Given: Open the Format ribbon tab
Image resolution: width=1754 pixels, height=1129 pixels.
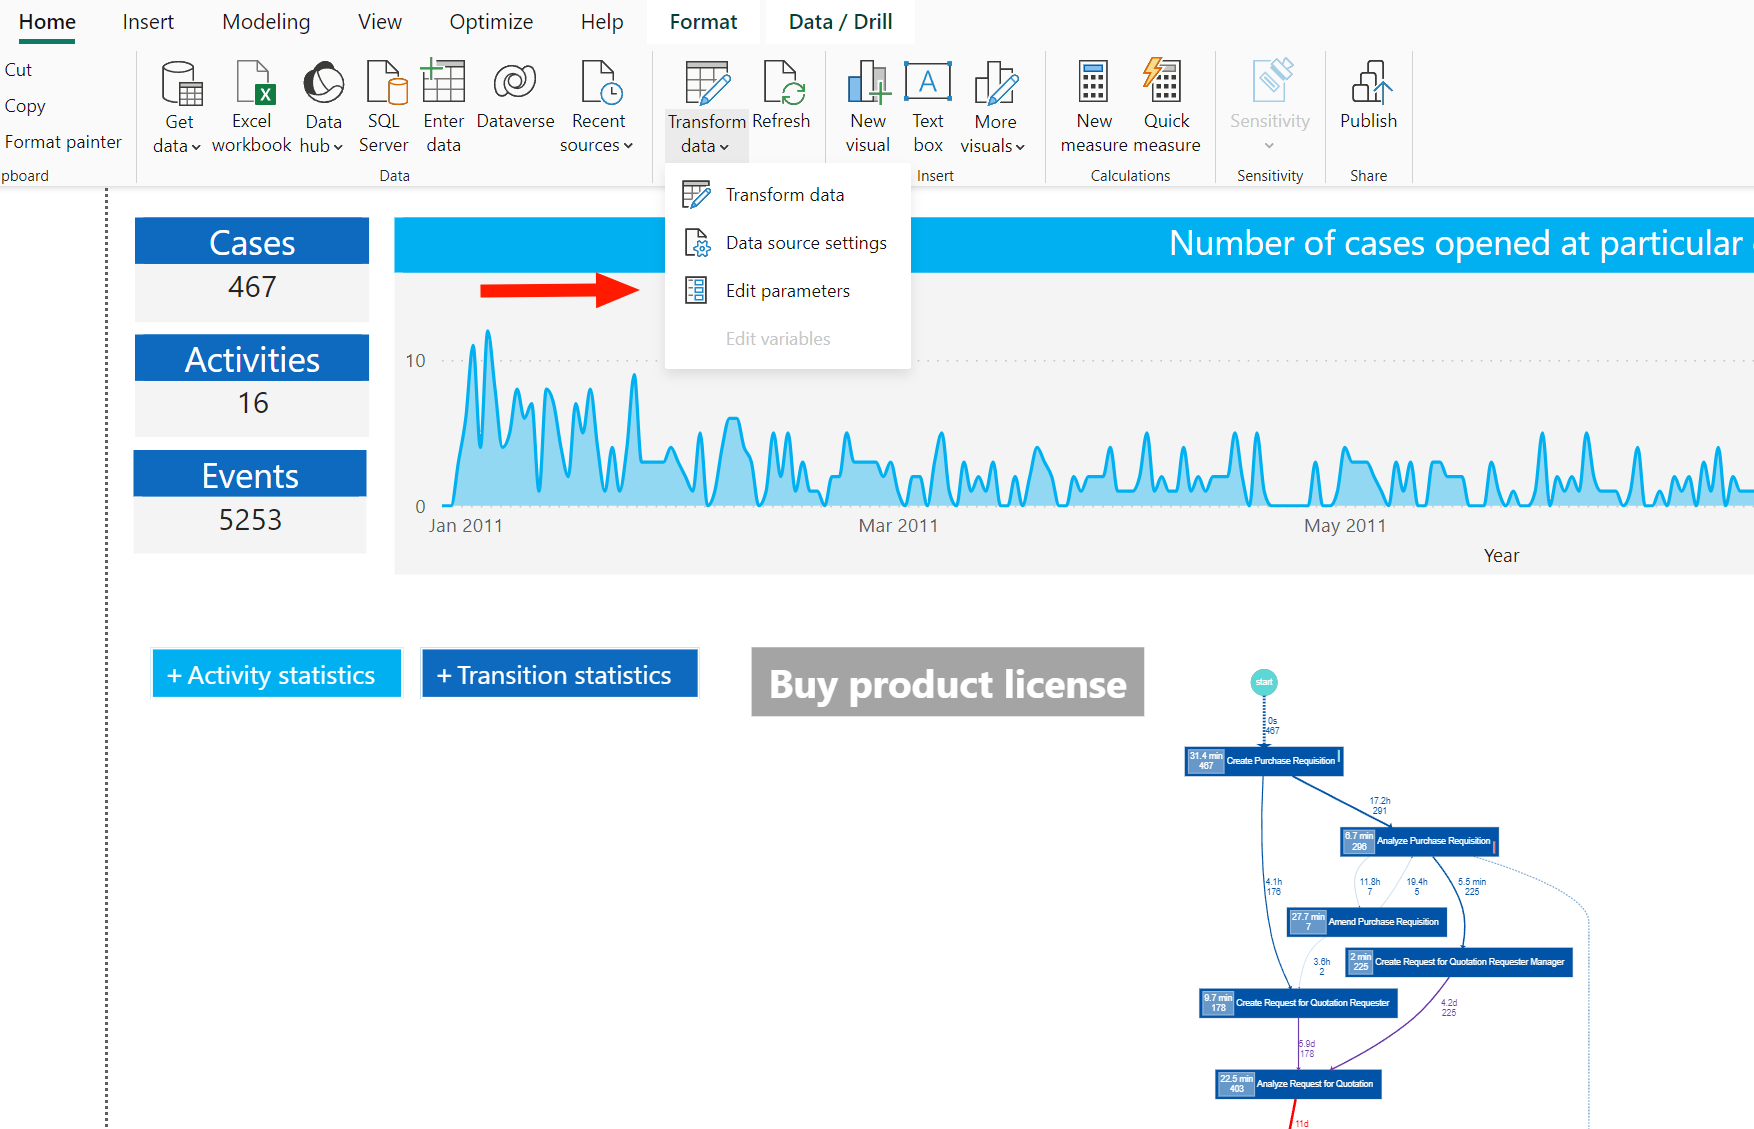Looking at the screenshot, I should click(x=703, y=22).
